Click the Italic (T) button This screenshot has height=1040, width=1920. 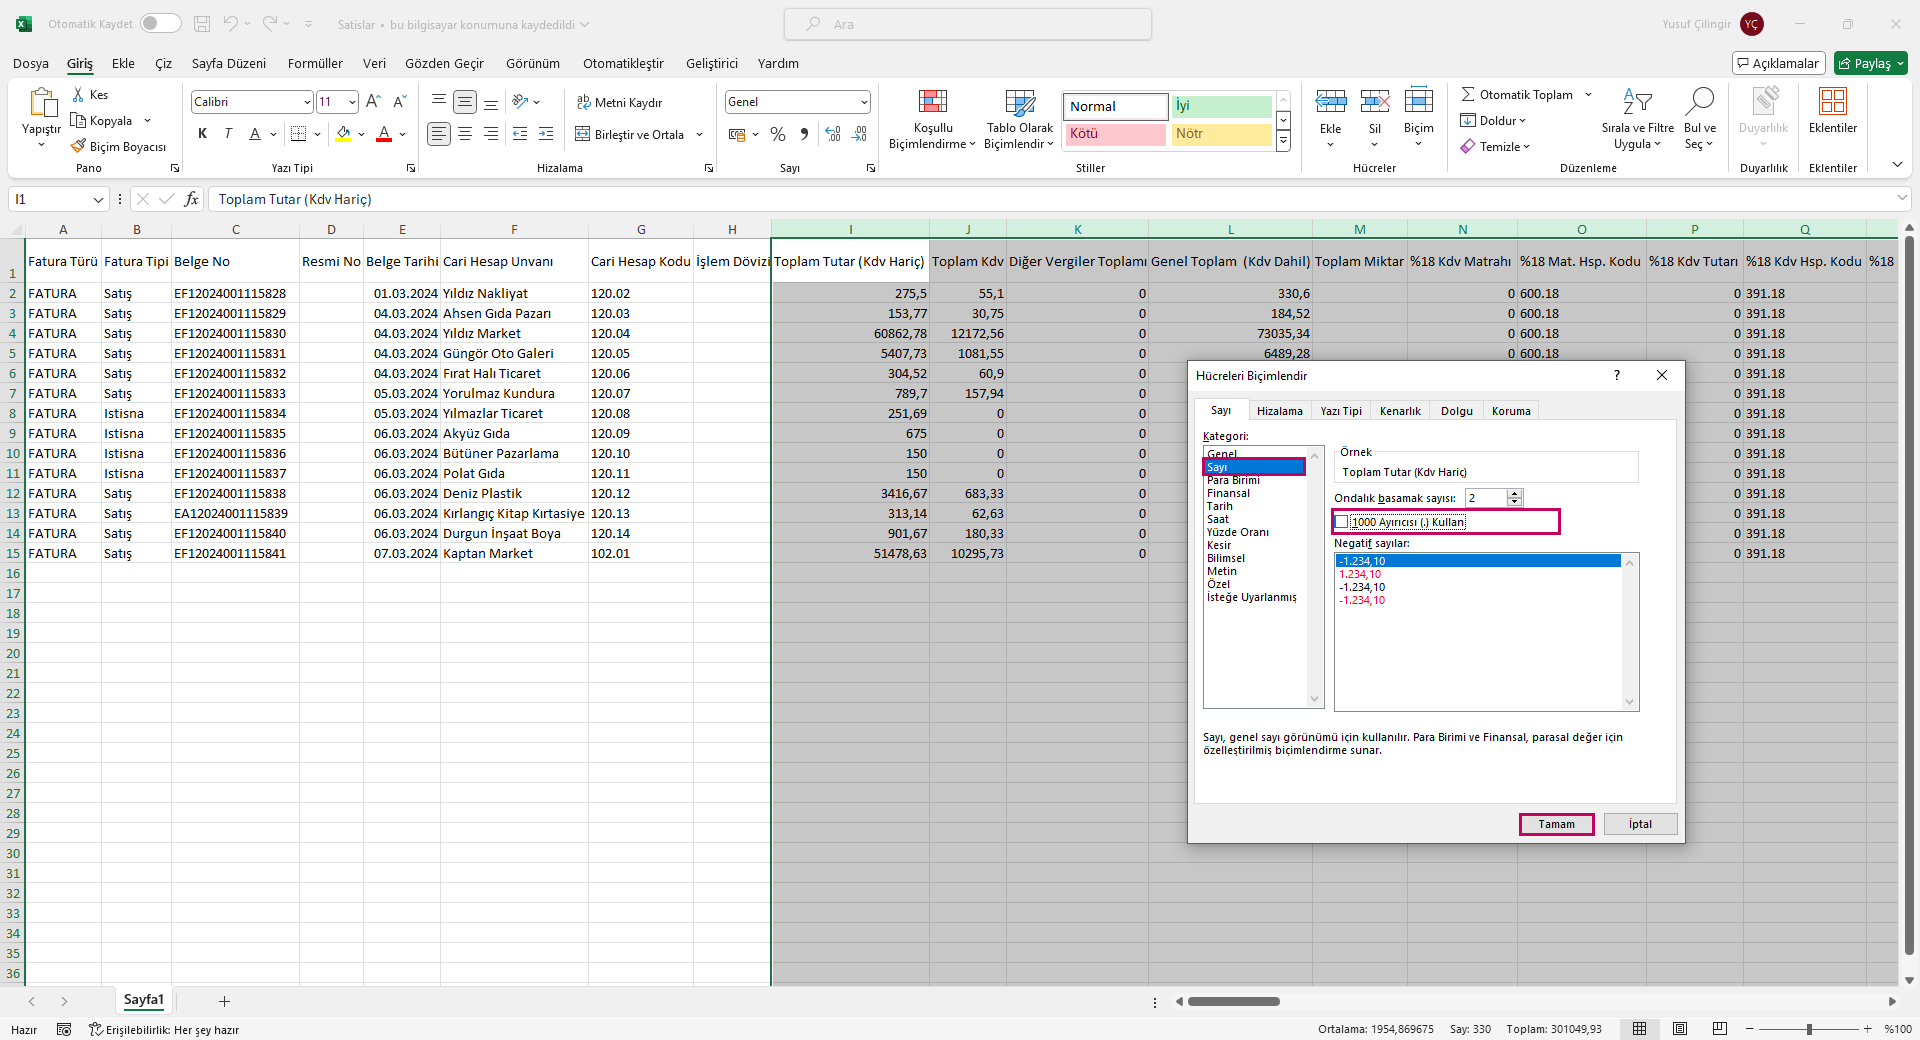coord(228,134)
